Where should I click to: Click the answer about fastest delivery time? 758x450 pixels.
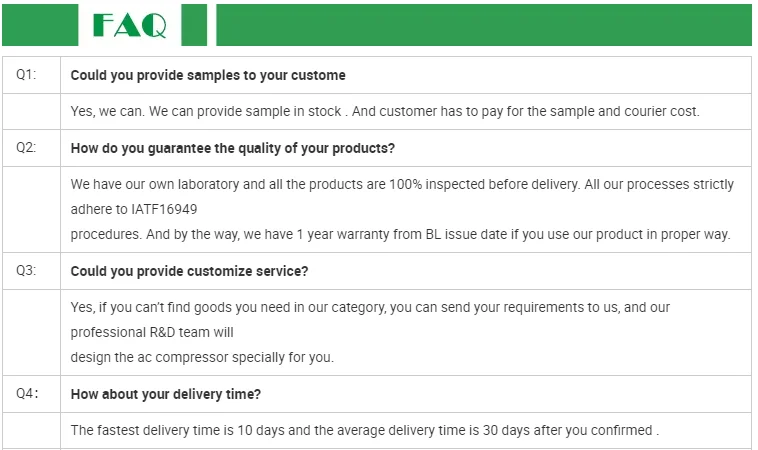tap(364, 430)
